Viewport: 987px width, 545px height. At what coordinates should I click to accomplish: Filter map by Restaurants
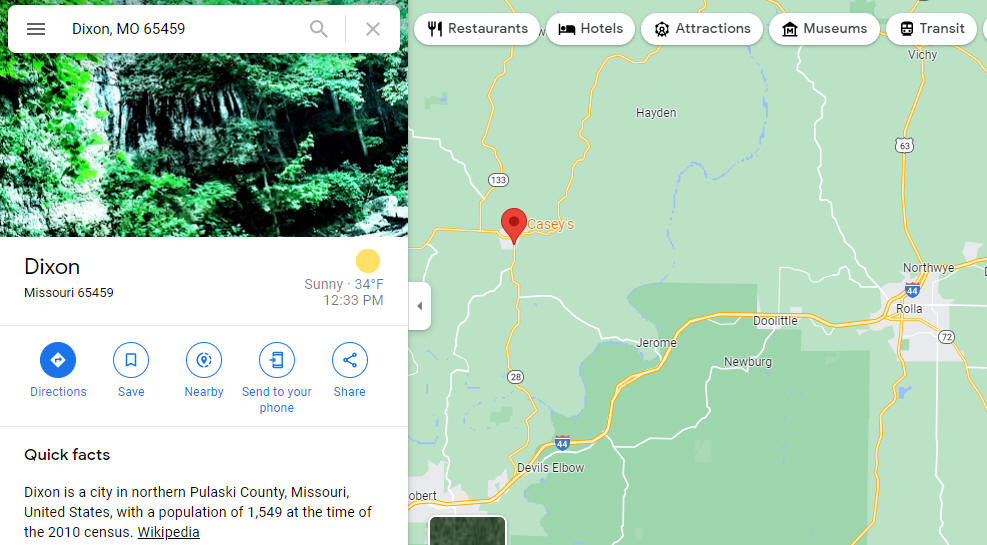click(477, 29)
